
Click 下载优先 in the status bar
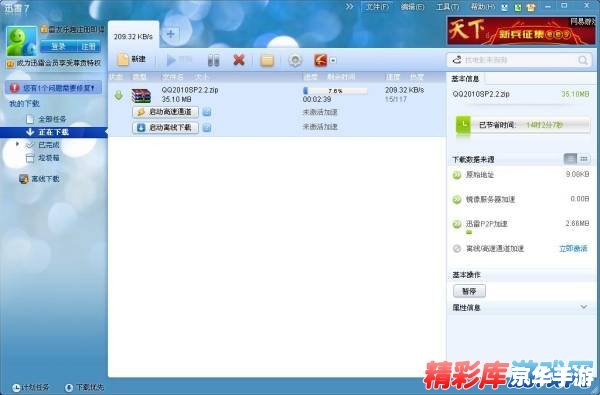pyautogui.click(x=84, y=387)
